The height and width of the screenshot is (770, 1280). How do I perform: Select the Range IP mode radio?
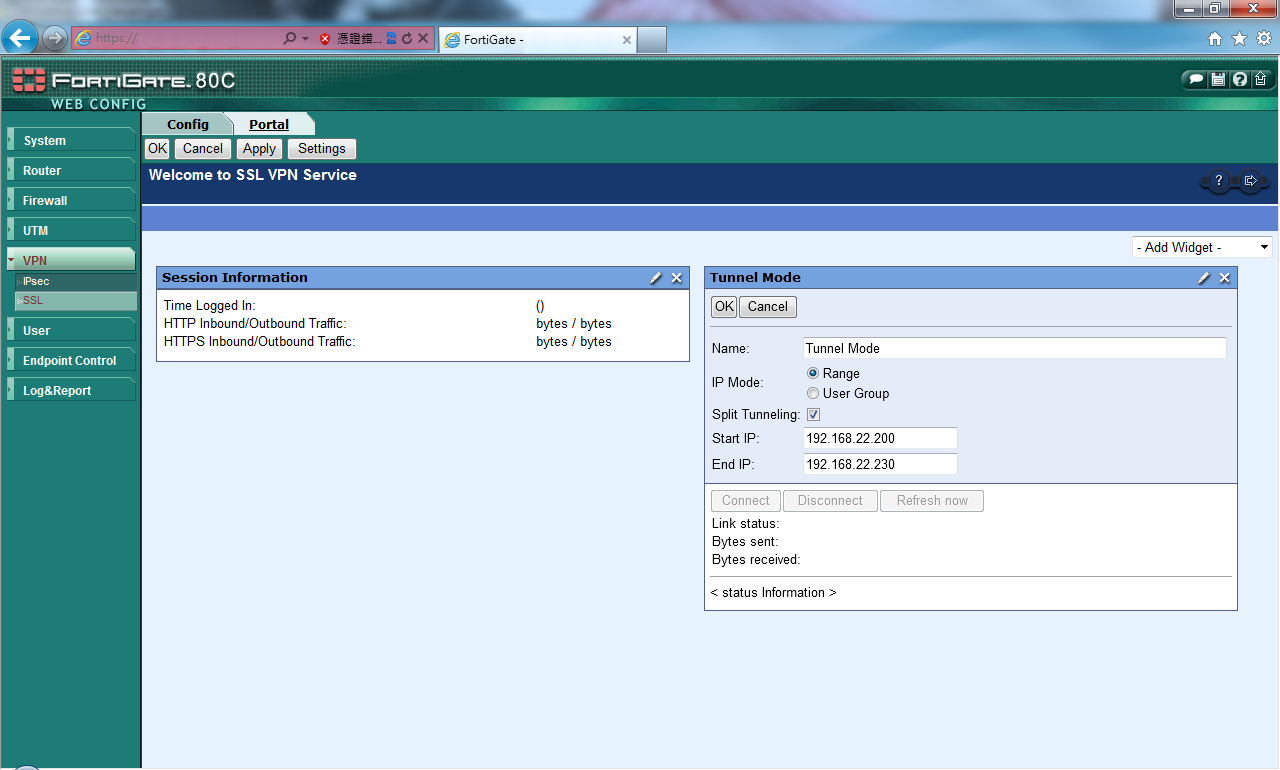click(813, 373)
